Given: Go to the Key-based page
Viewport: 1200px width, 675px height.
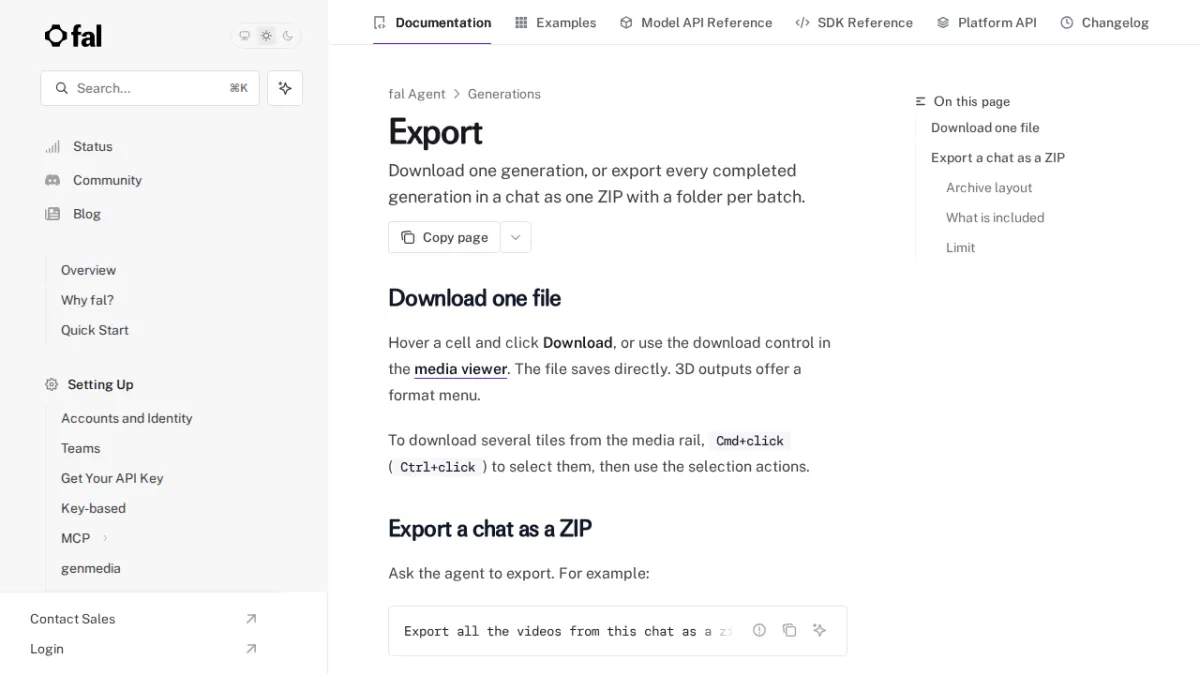Looking at the screenshot, I should pos(93,508).
